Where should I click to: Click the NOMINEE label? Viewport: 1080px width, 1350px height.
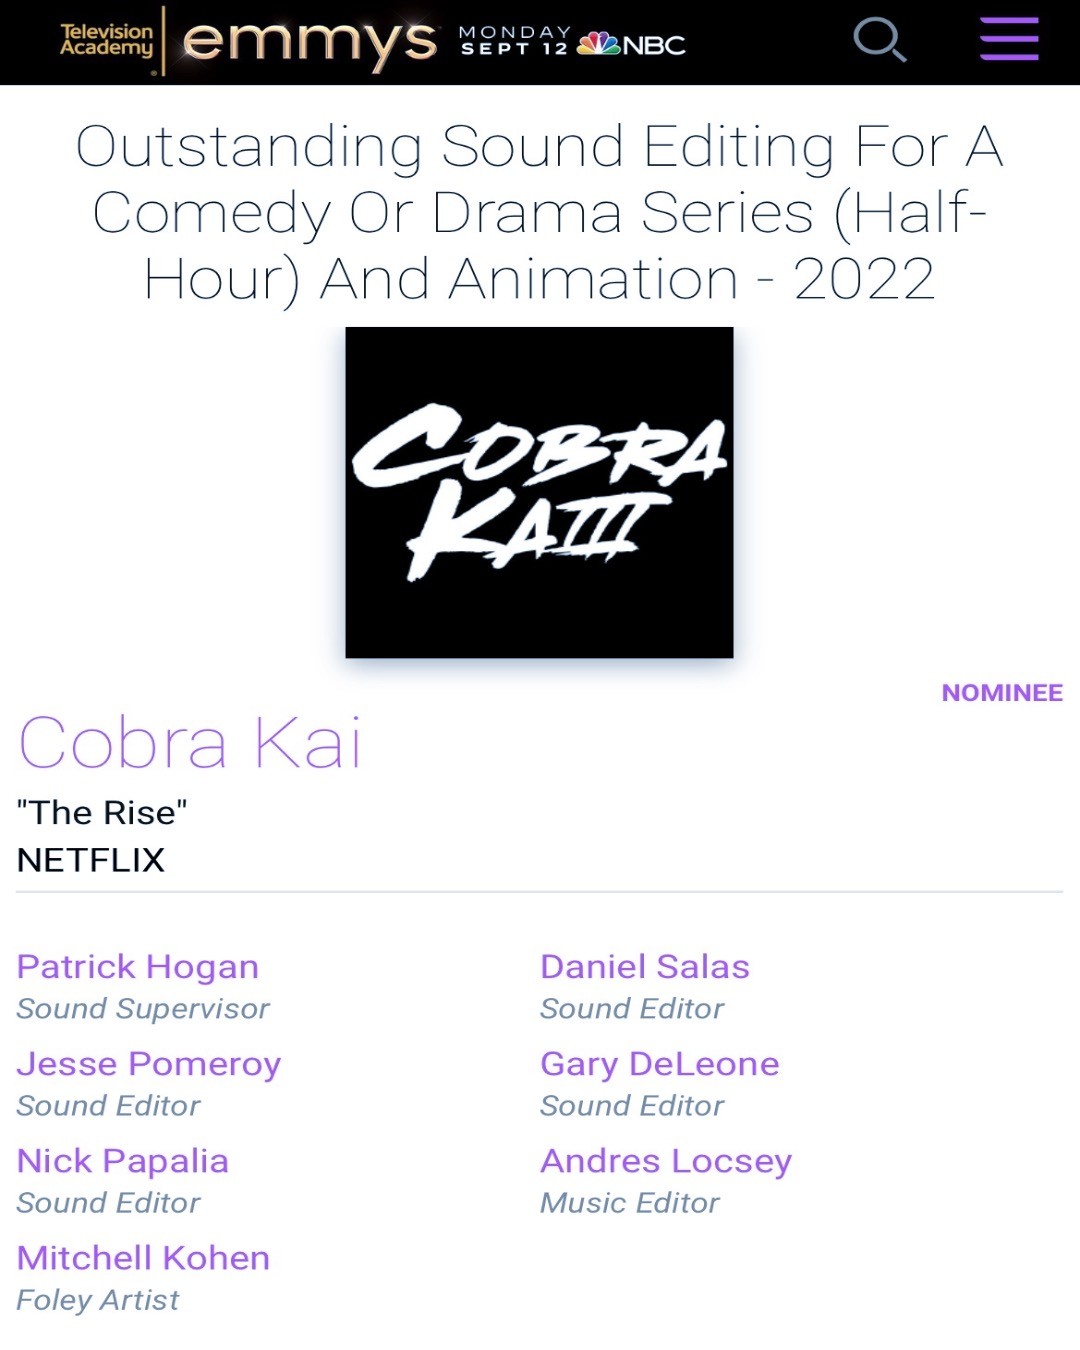tap(1001, 692)
